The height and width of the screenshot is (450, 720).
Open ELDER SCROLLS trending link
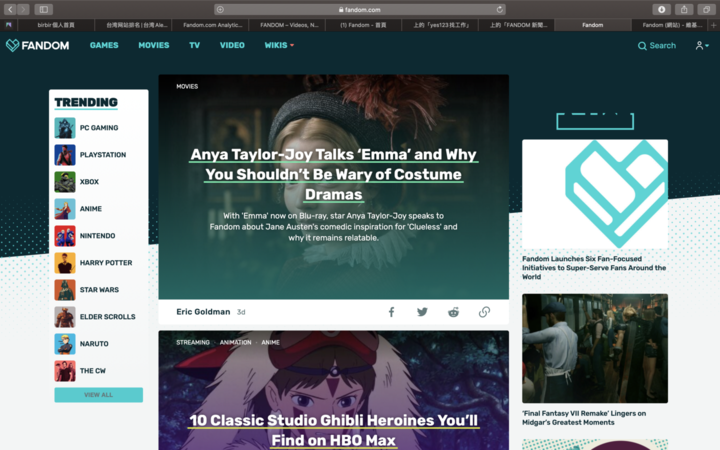tap(107, 317)
